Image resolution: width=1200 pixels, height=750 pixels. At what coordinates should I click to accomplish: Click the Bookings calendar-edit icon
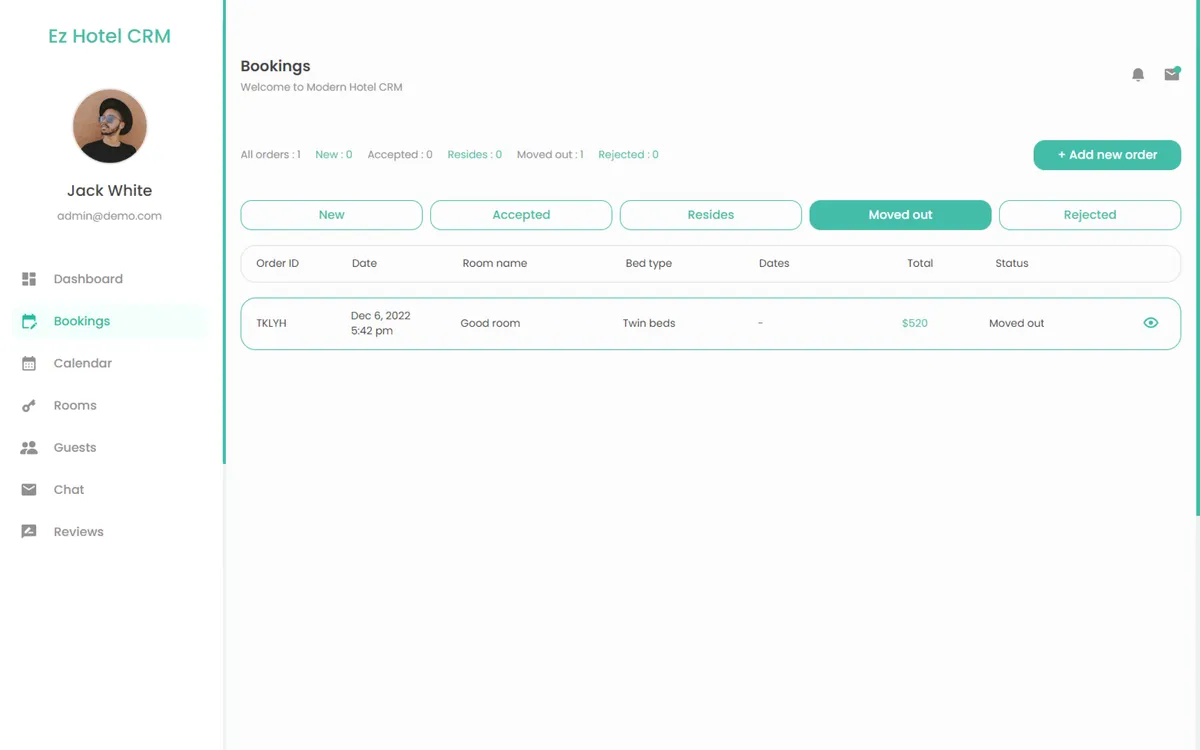coord(29,321)
